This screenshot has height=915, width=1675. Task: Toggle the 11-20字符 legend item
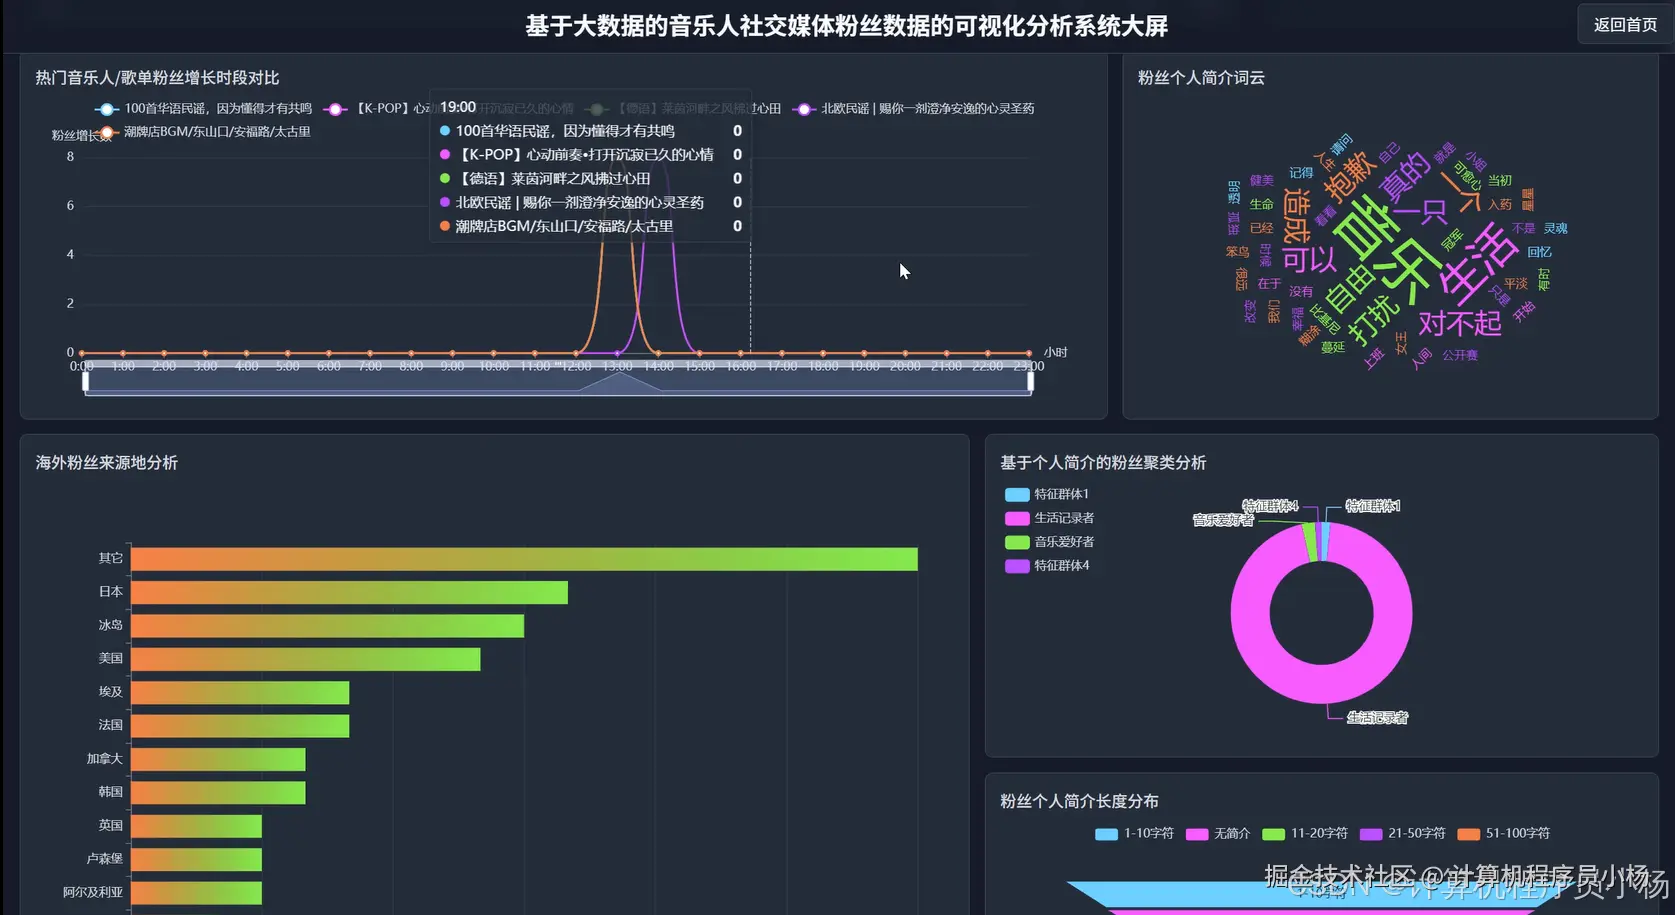[x=1272, y=833]
